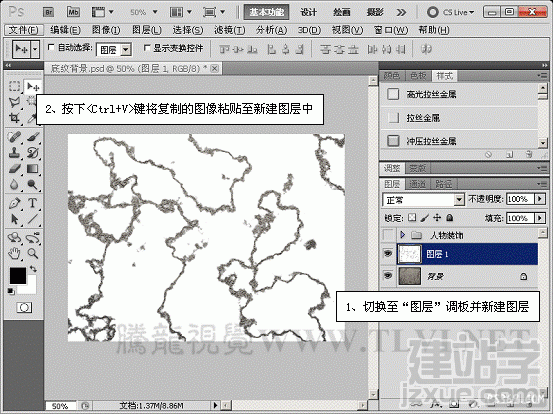The width and height of the screenshot is (553, 414).
Task: Open the 不透明度 opacity arrow
Action: pyautogui.click(x=540, y=199)
